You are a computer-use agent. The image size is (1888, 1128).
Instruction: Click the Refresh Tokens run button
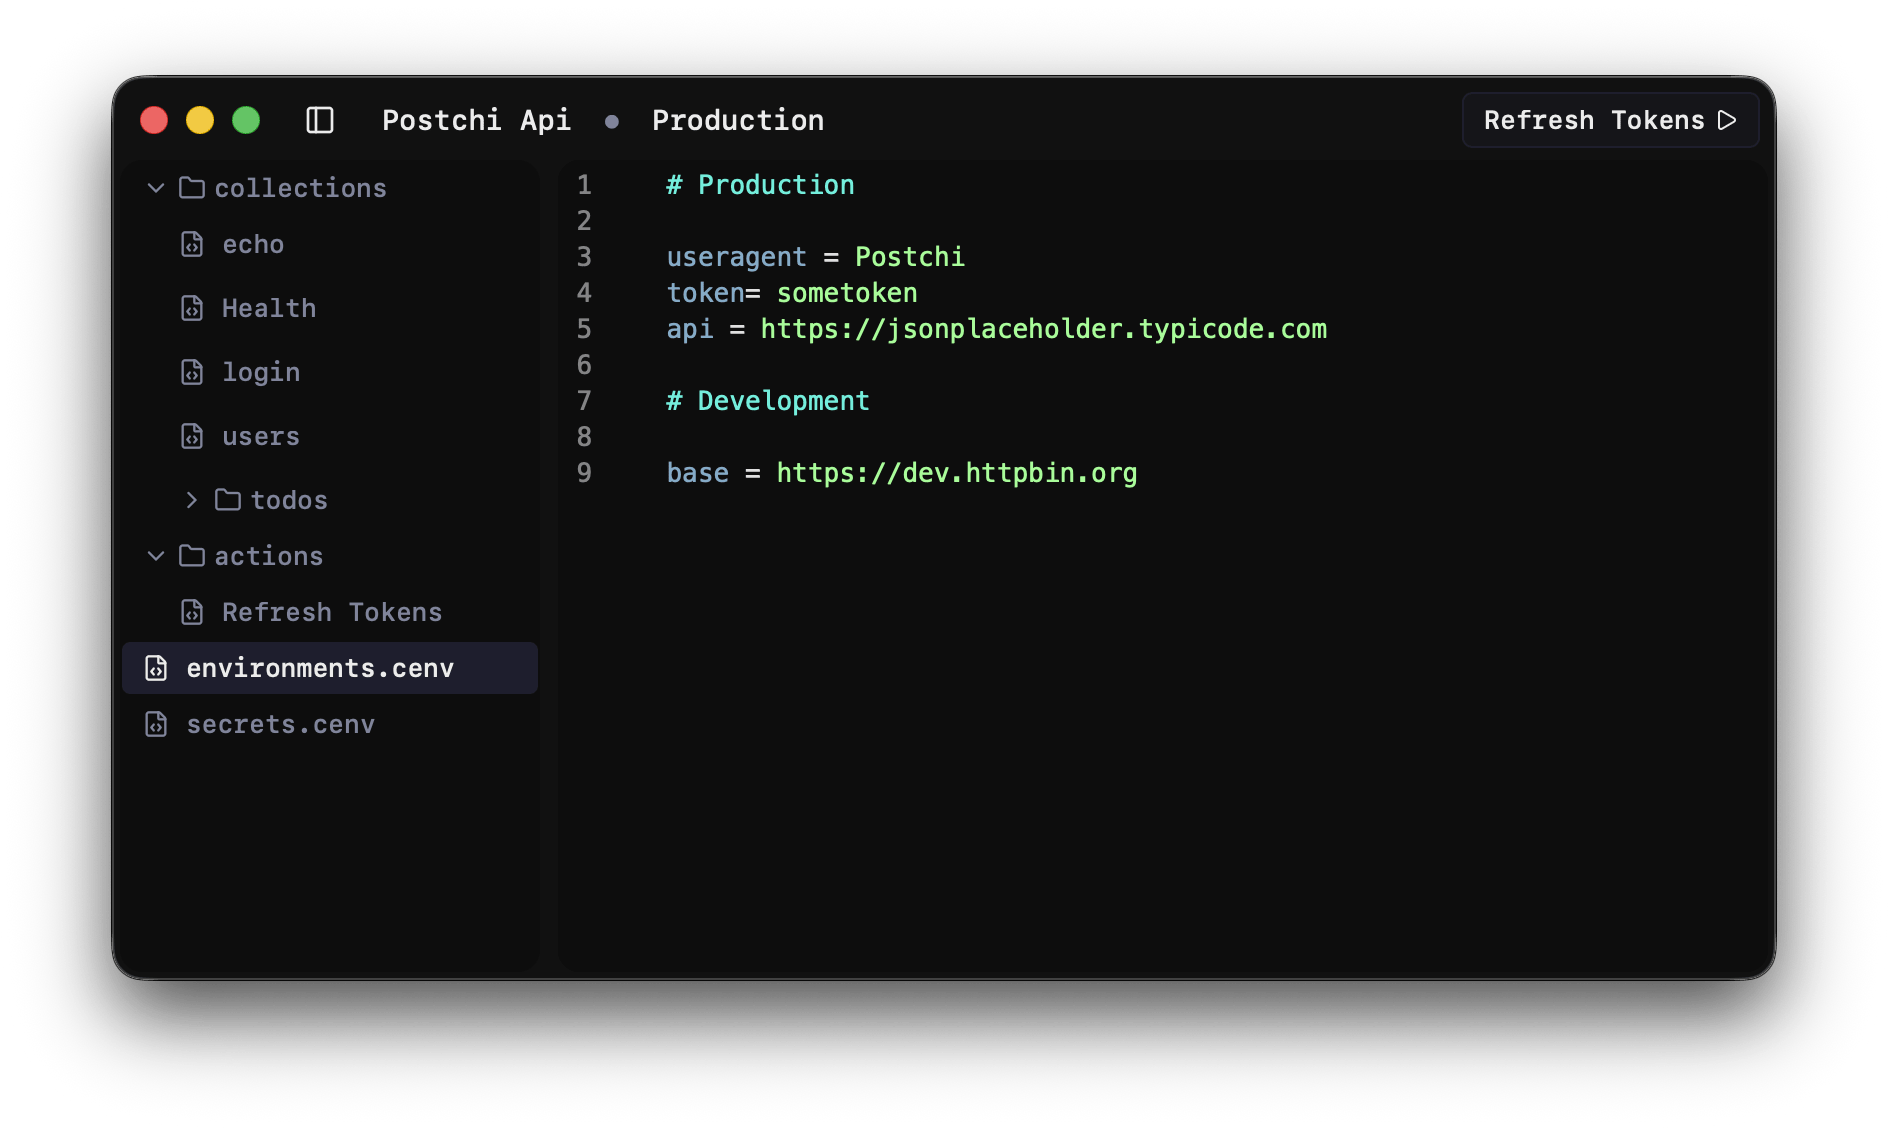(1609, 121)
